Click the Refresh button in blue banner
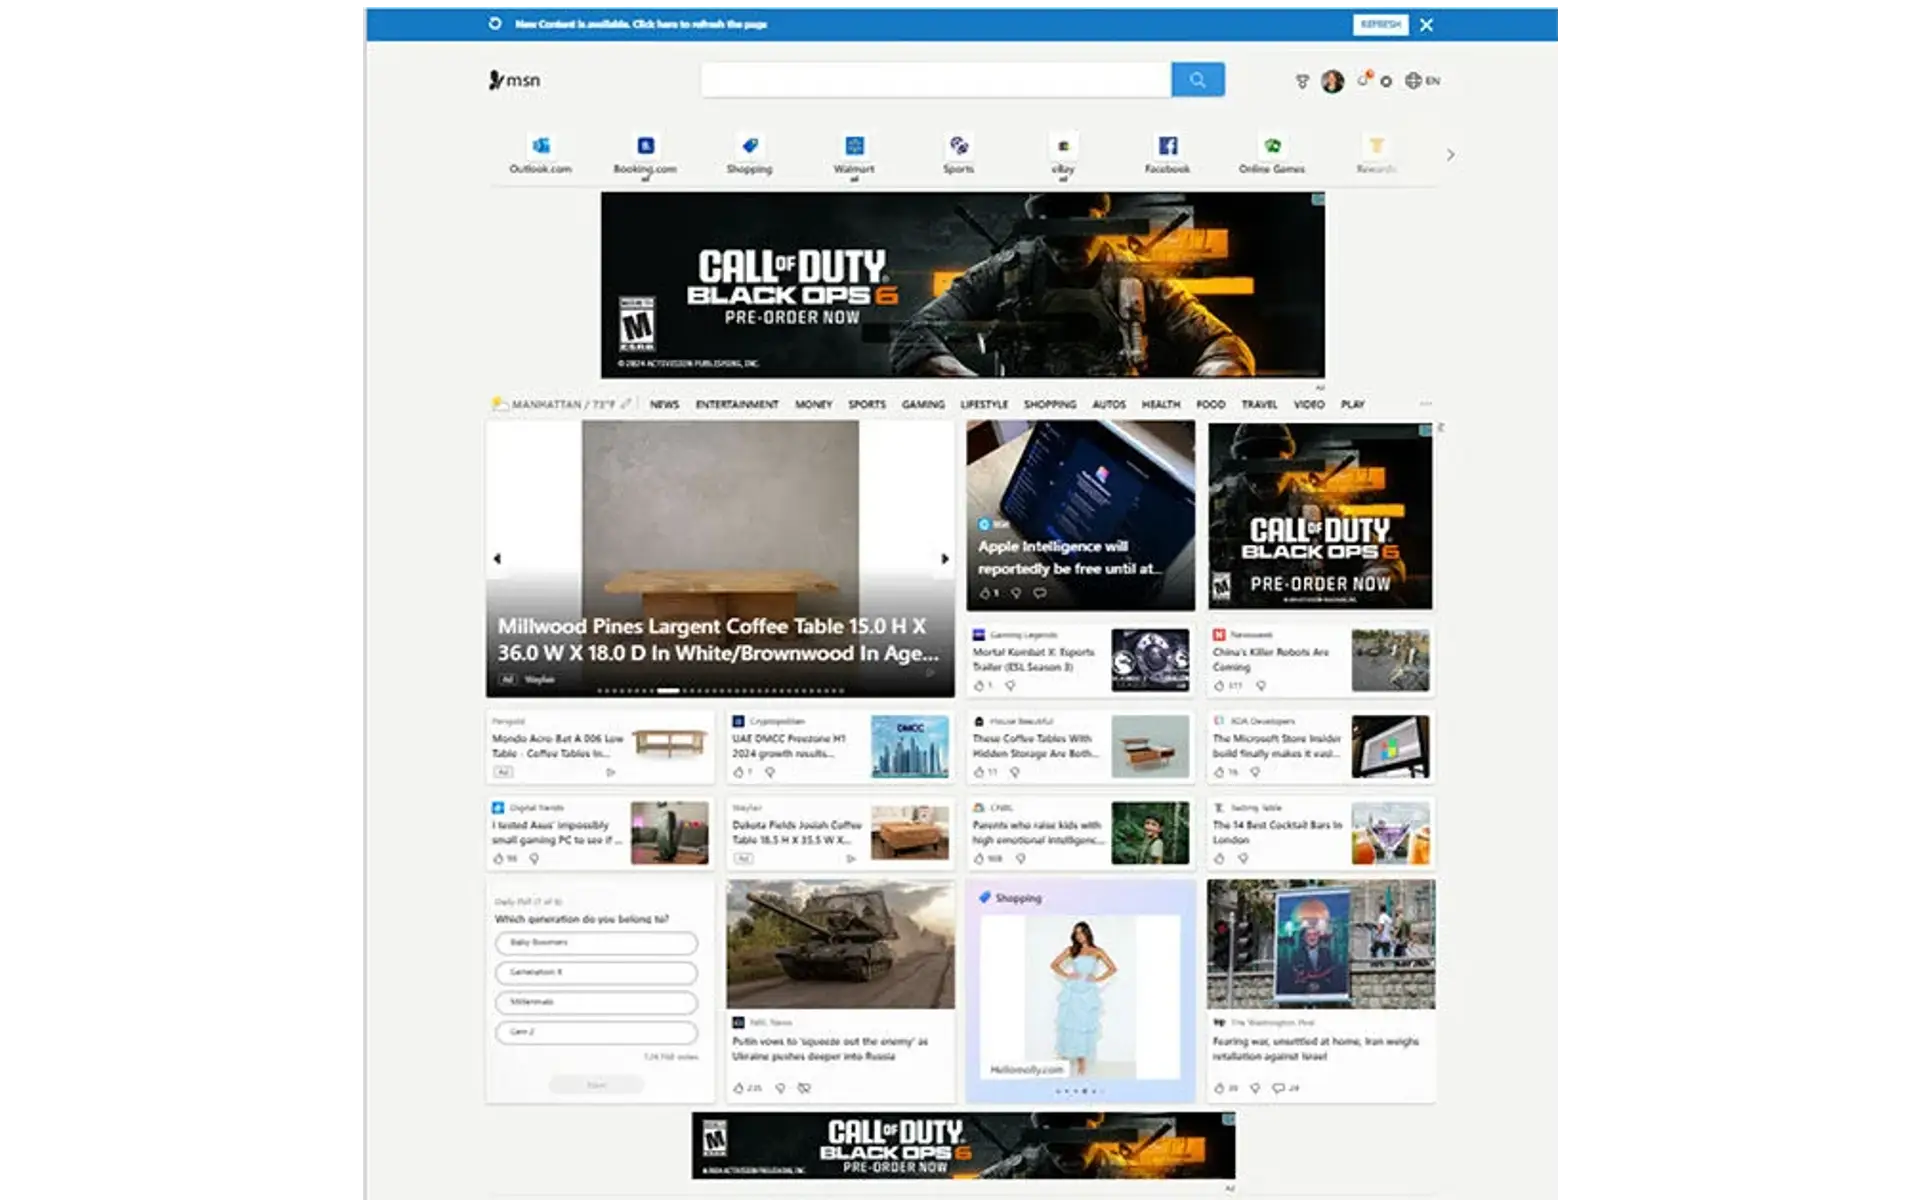The height and width of the screenshot is (1200, 1920). pos(1380,24)
